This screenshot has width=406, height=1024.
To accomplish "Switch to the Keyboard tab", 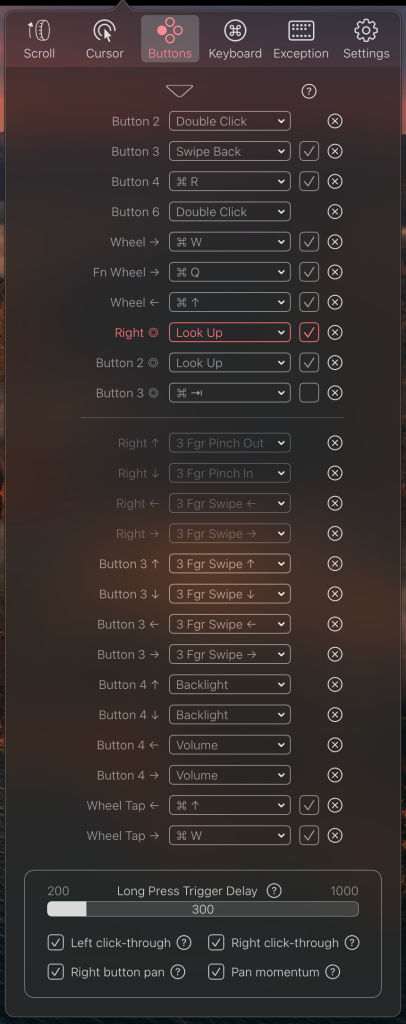I will pos(235,40).
